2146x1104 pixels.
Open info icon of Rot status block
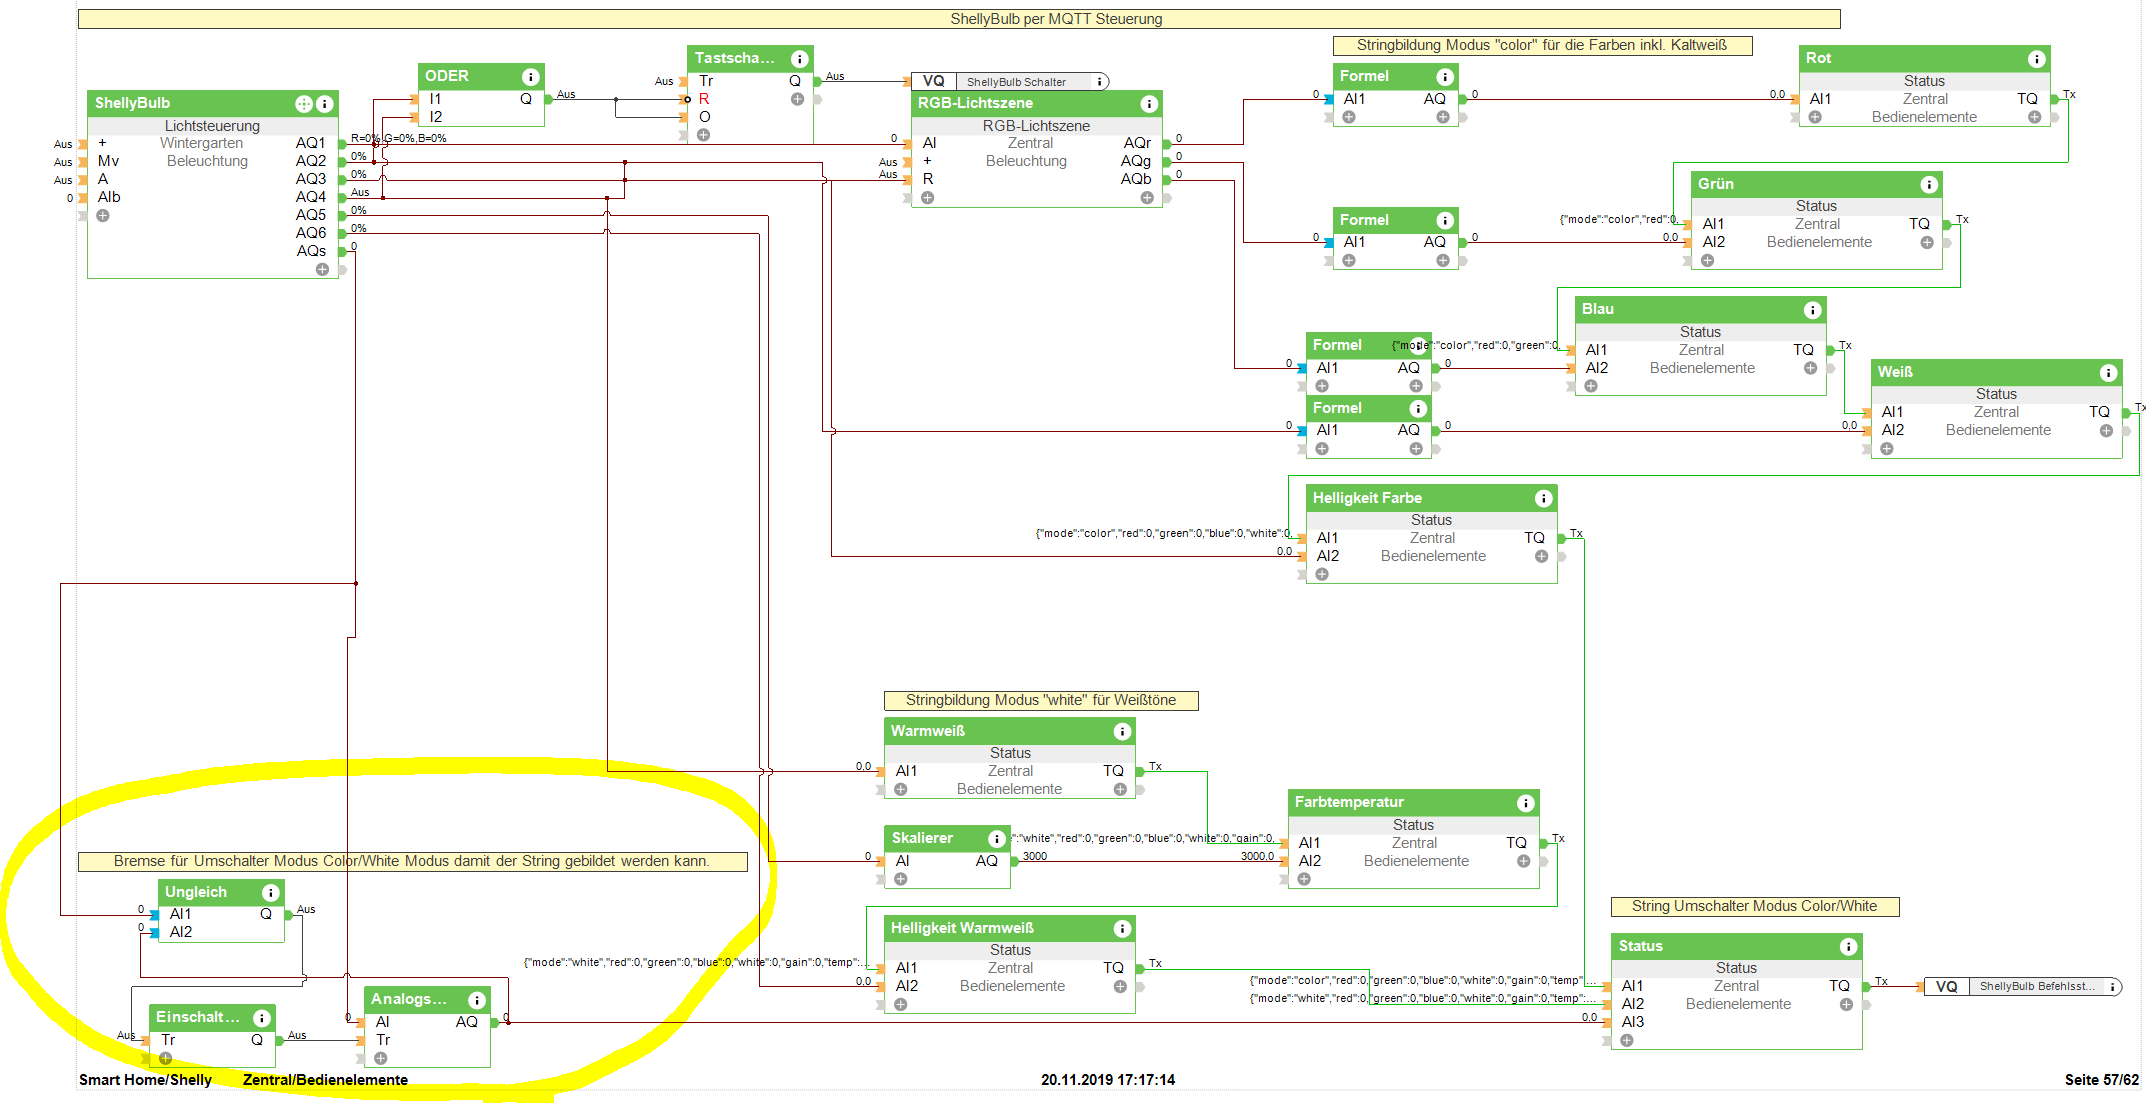tap(2036, 59)
